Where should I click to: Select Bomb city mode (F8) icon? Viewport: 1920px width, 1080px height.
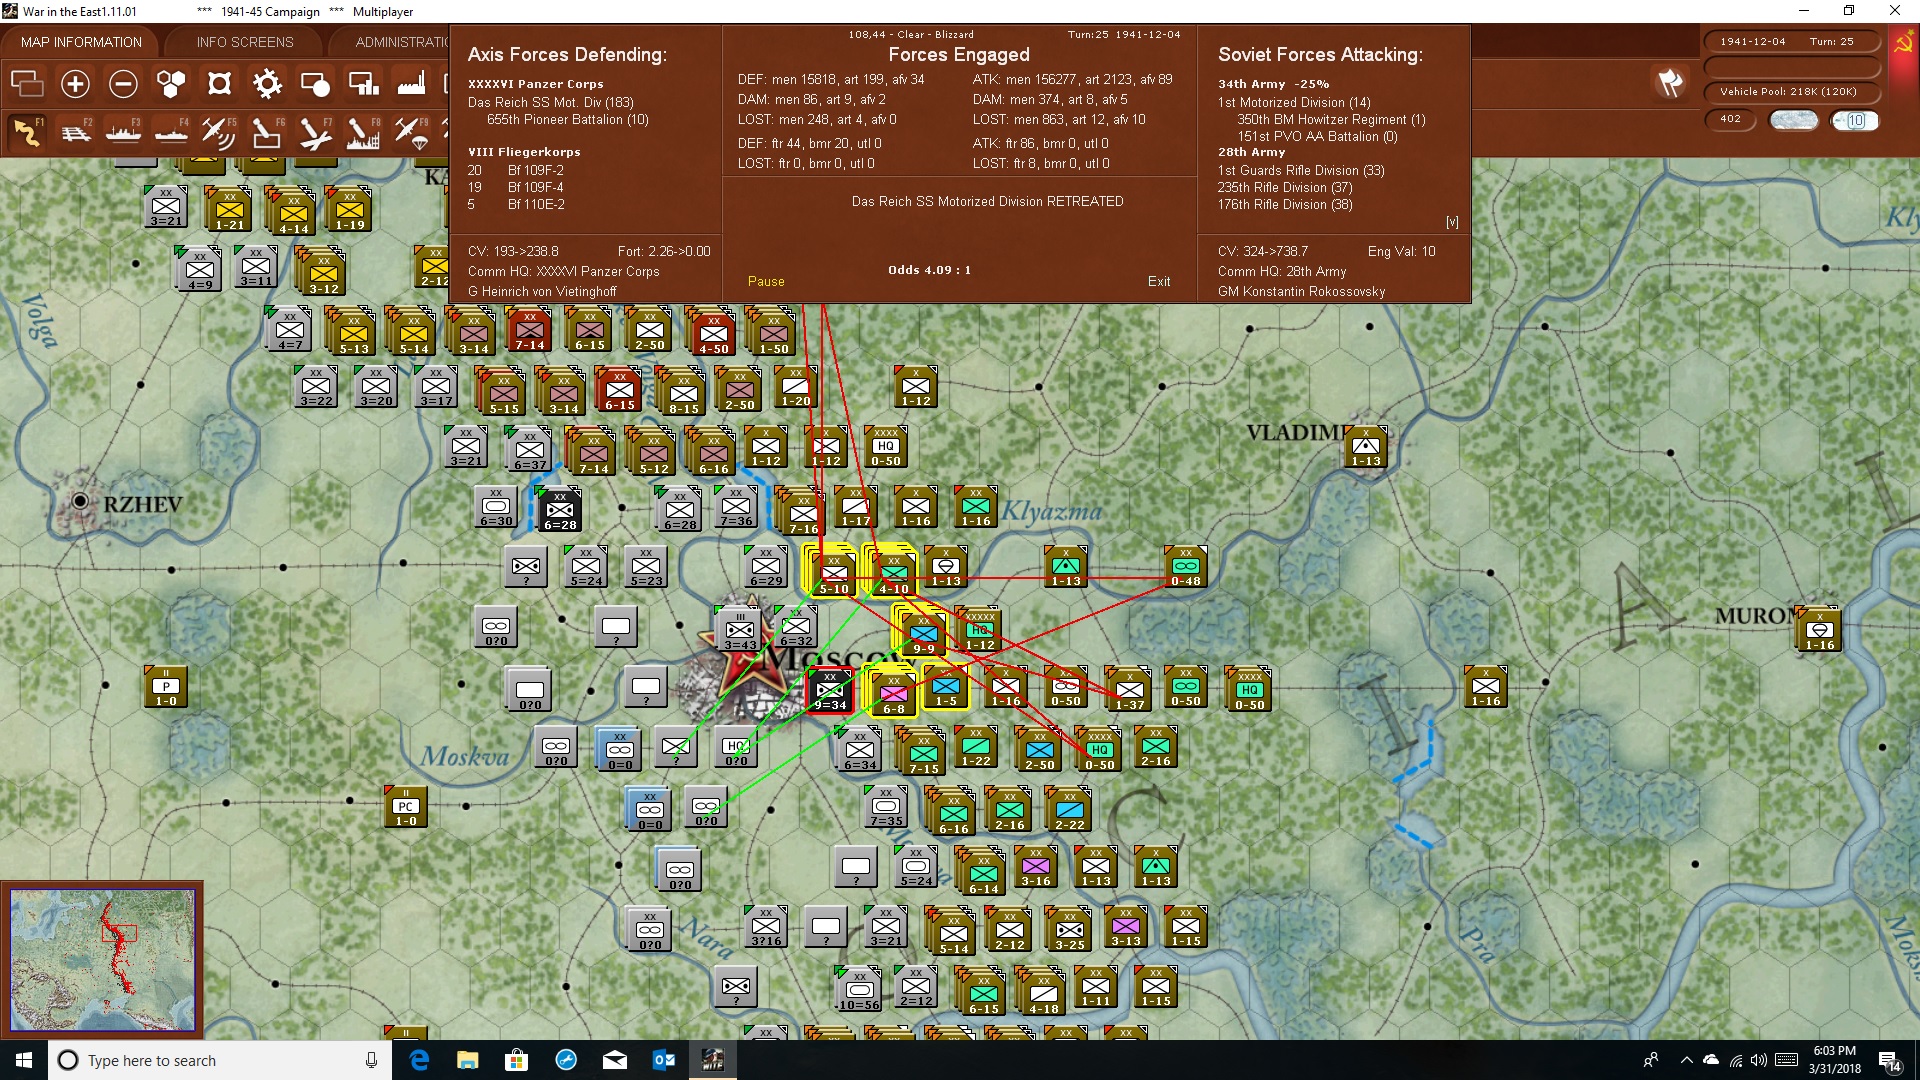point(362,132)
